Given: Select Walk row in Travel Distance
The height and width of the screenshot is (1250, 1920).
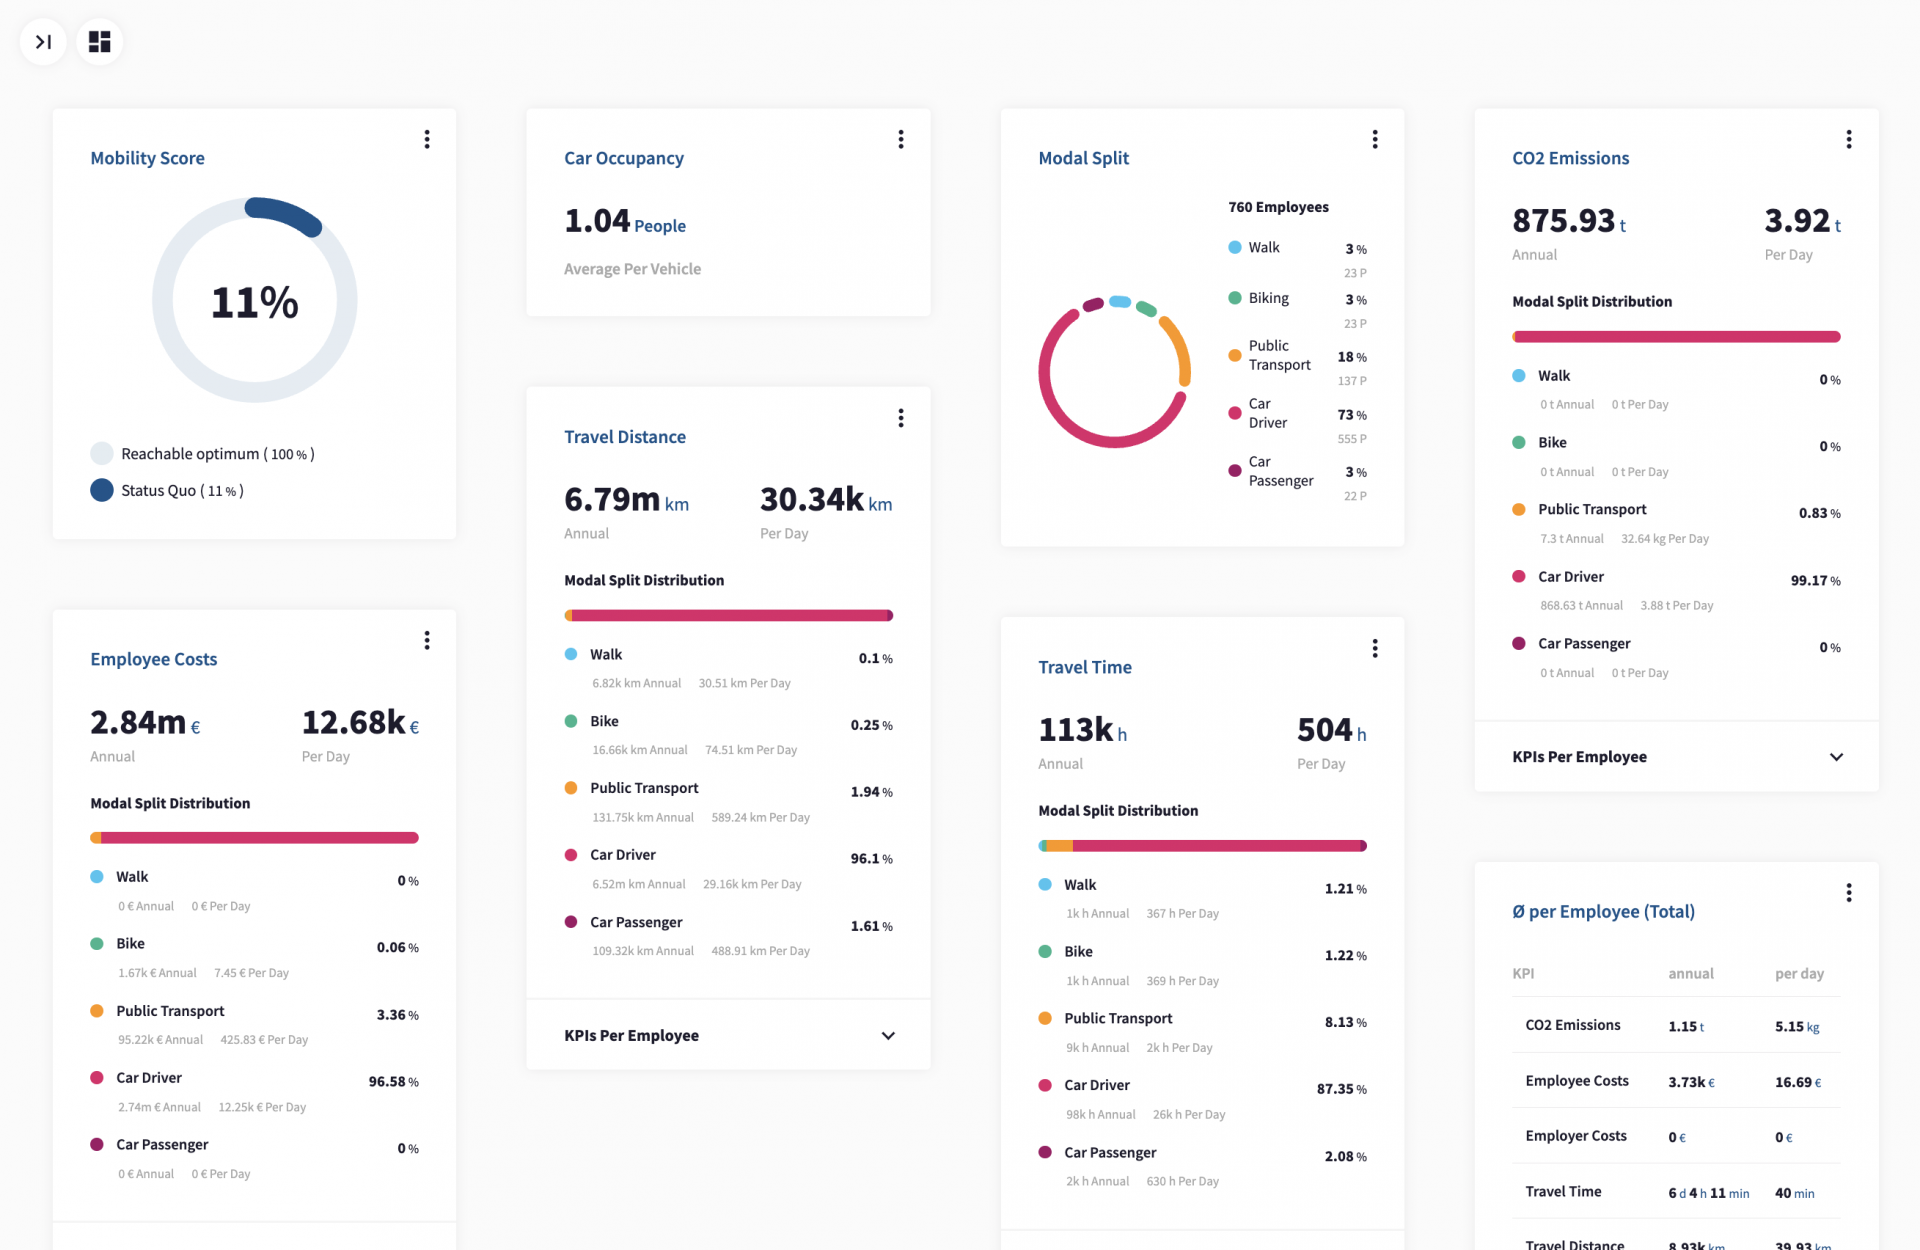Looking at the screenshot, I should (x=728, y=668).
